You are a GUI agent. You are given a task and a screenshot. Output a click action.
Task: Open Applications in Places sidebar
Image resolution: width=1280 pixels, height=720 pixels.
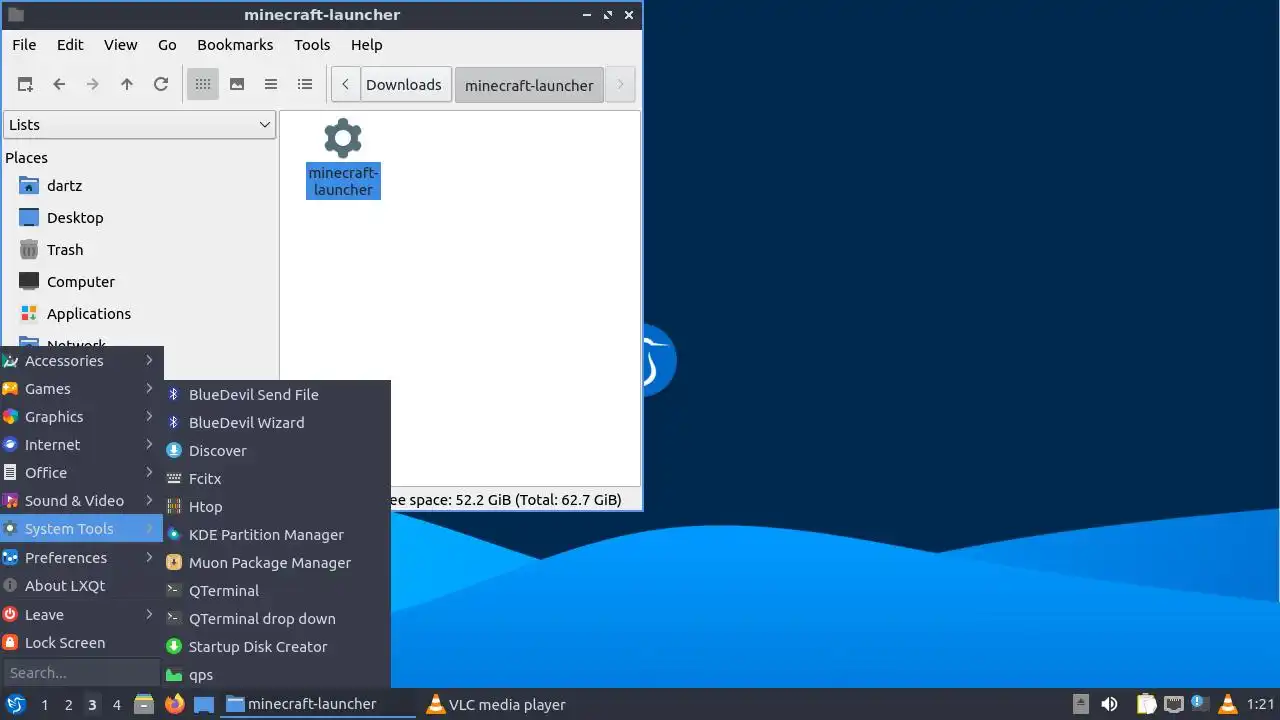click(89, 314)
